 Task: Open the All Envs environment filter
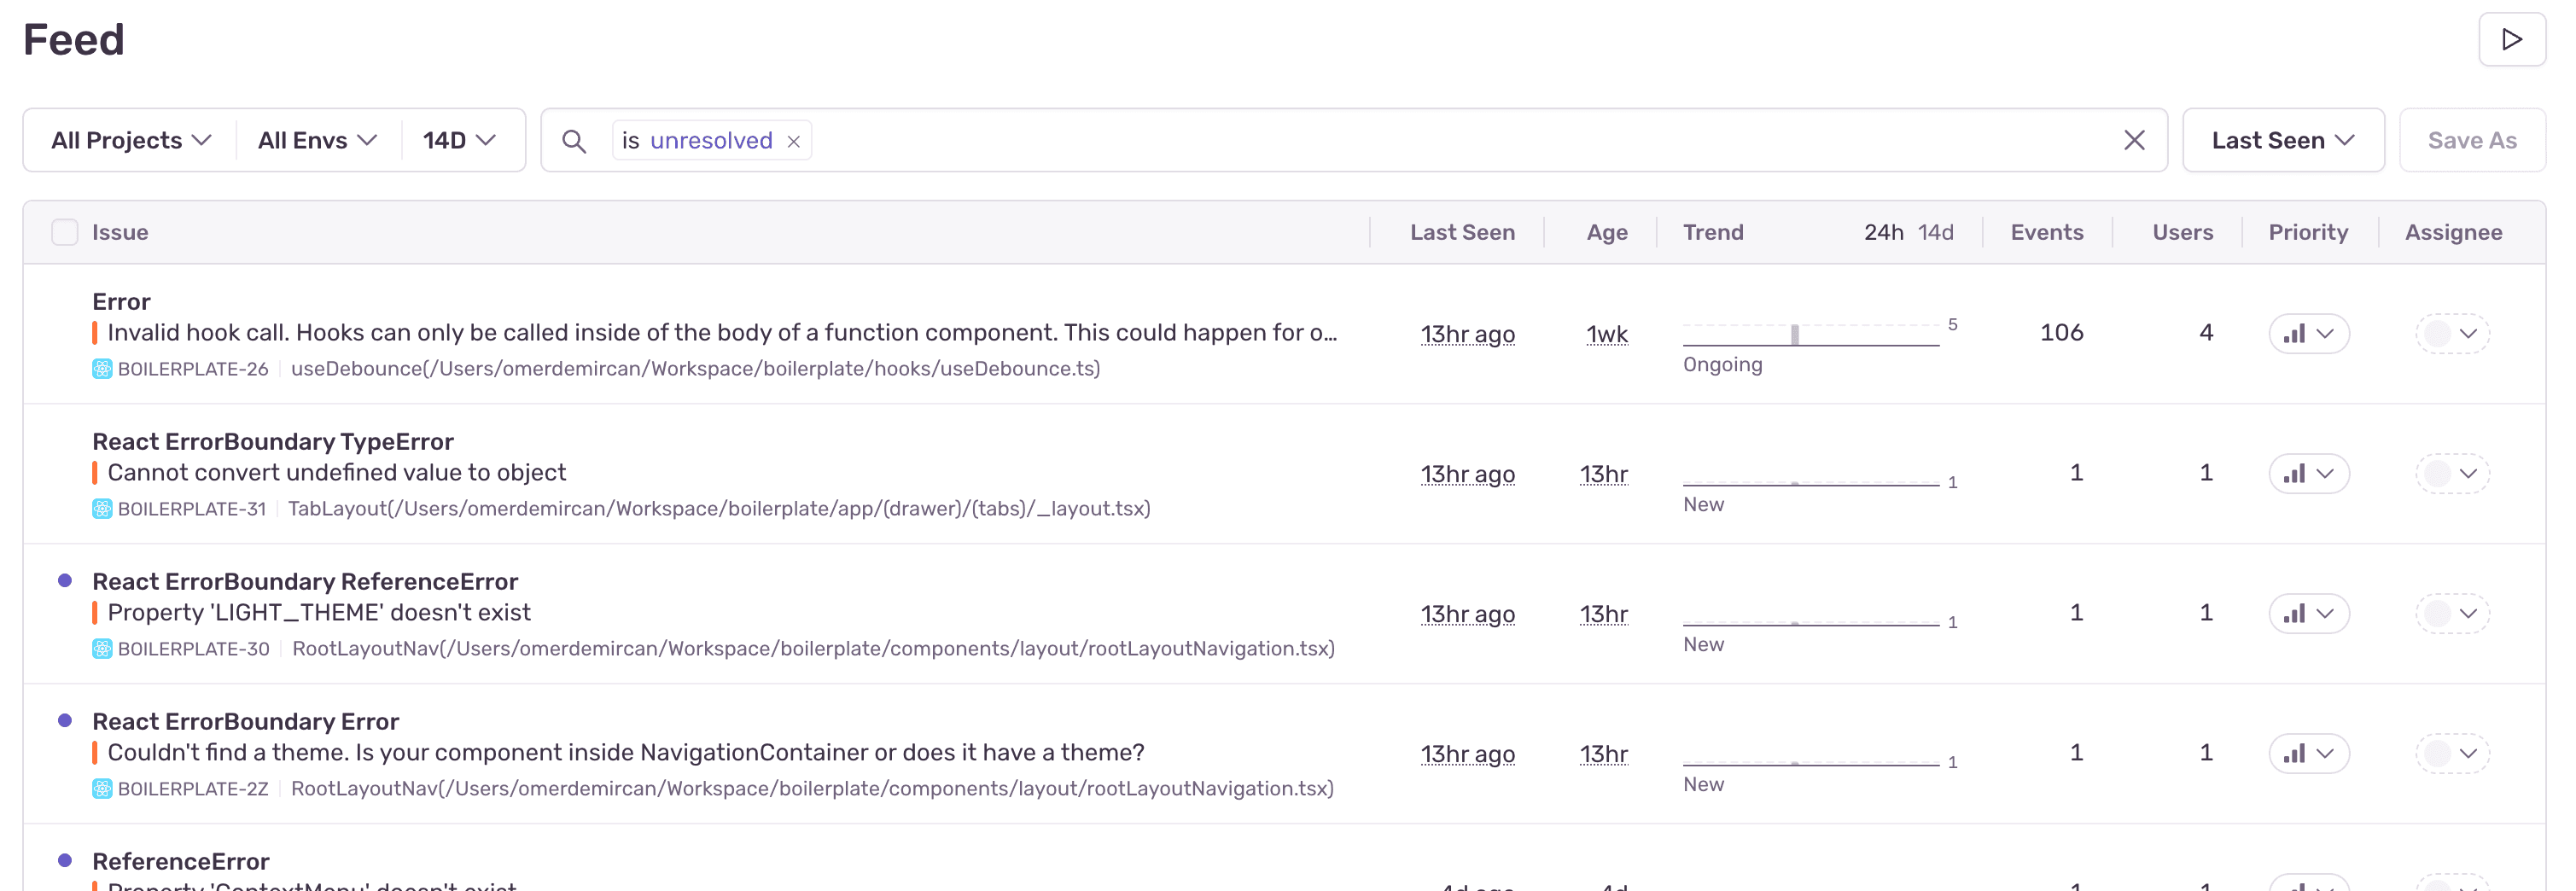317,141
